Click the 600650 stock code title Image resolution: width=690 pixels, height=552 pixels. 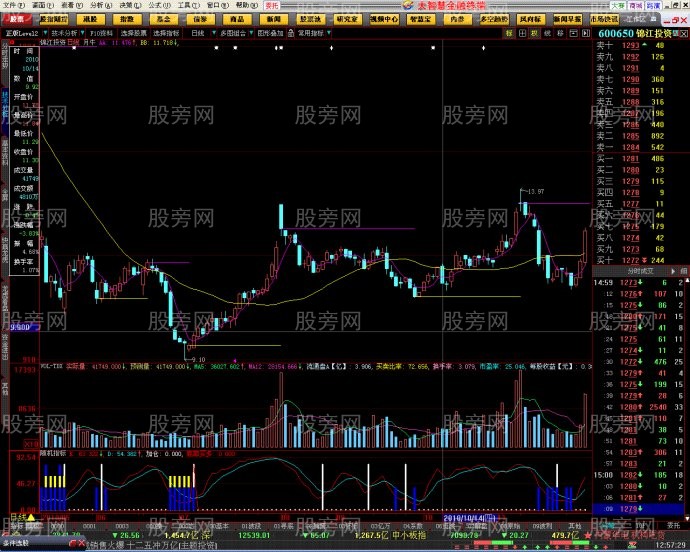point(616,33)
